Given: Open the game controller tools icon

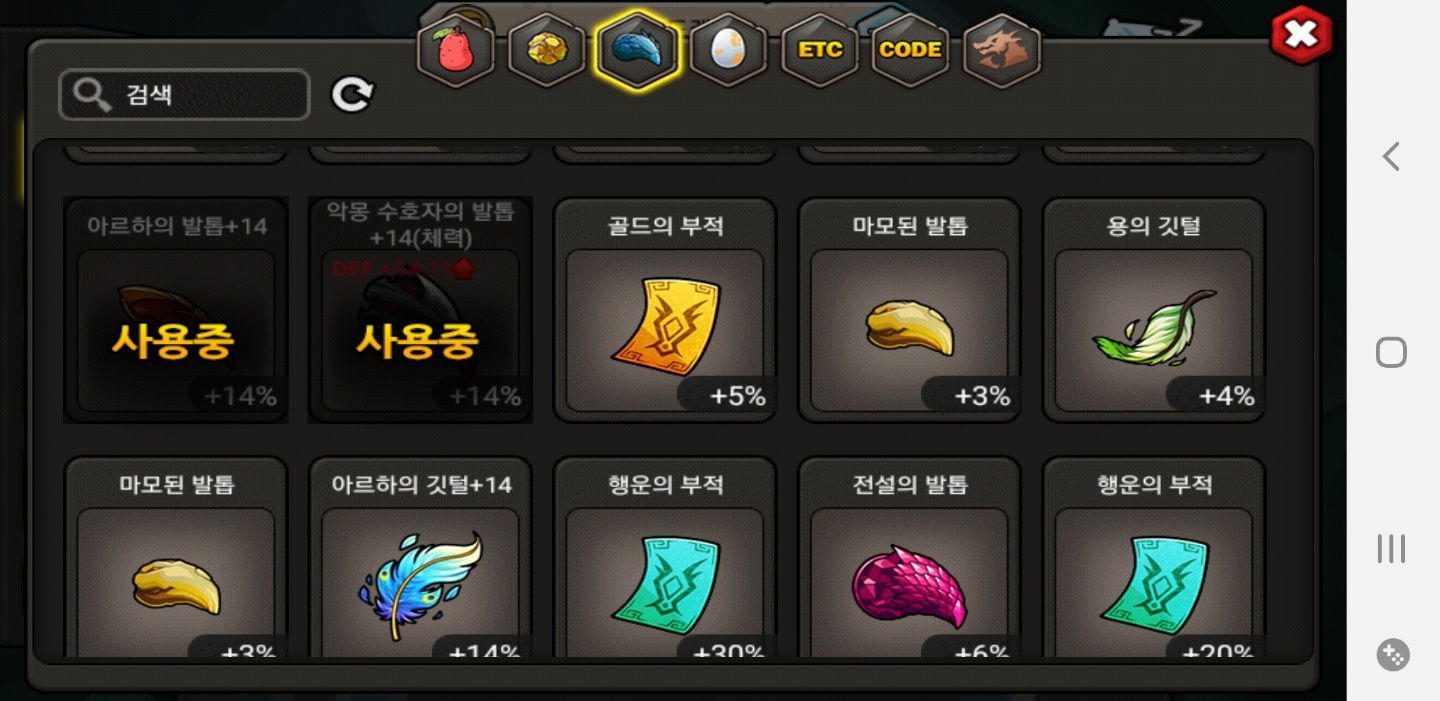Looking at the screenshot, I should (x=1392, y=655).
